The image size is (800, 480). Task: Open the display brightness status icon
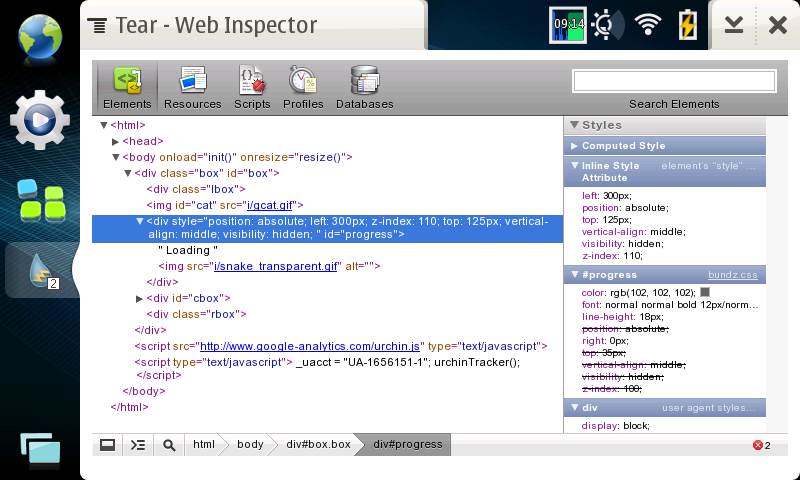click(x=606, y=24)
